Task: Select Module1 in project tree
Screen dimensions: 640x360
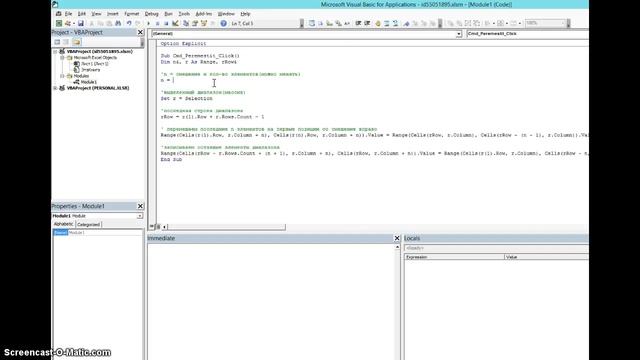Action: 89,82
